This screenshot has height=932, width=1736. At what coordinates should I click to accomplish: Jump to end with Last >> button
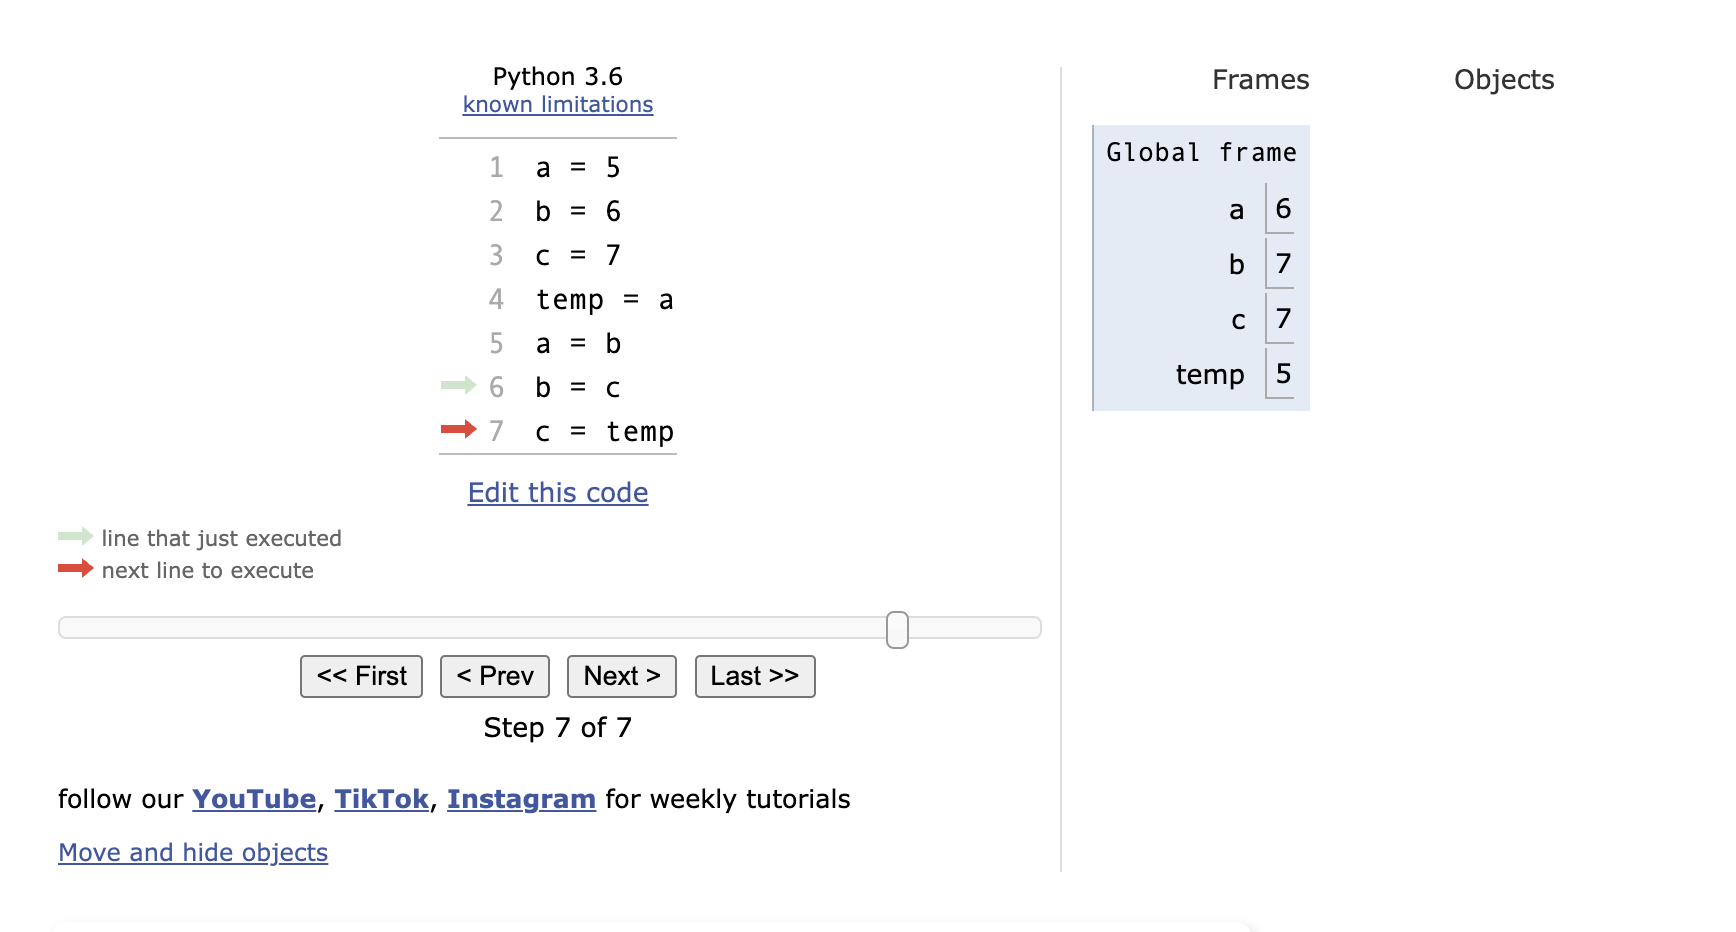pos(754,677)
